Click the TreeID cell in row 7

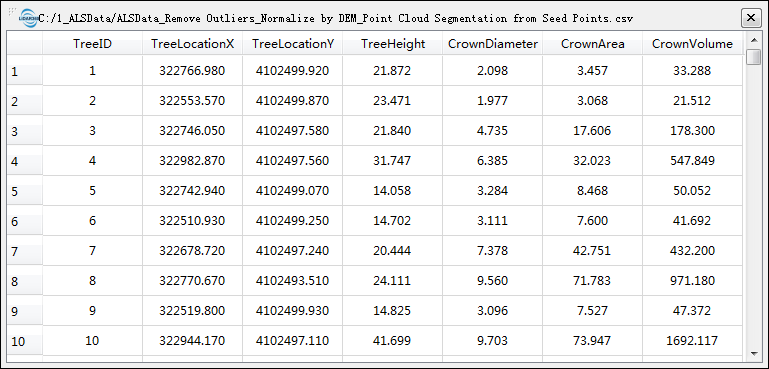93,250
